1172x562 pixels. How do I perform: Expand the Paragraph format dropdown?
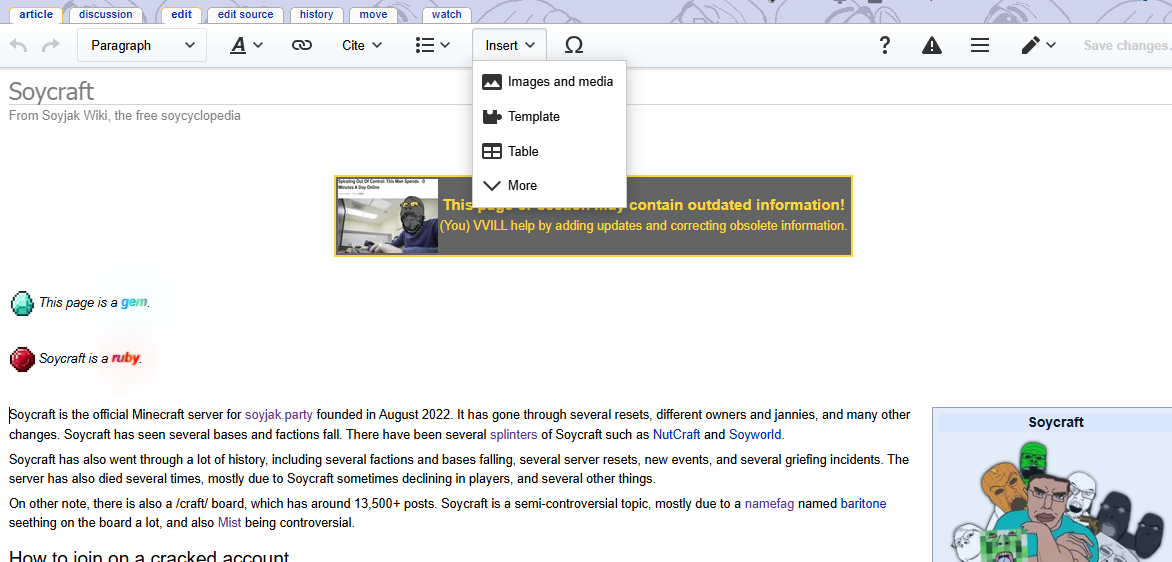click(x=143, y=45)
